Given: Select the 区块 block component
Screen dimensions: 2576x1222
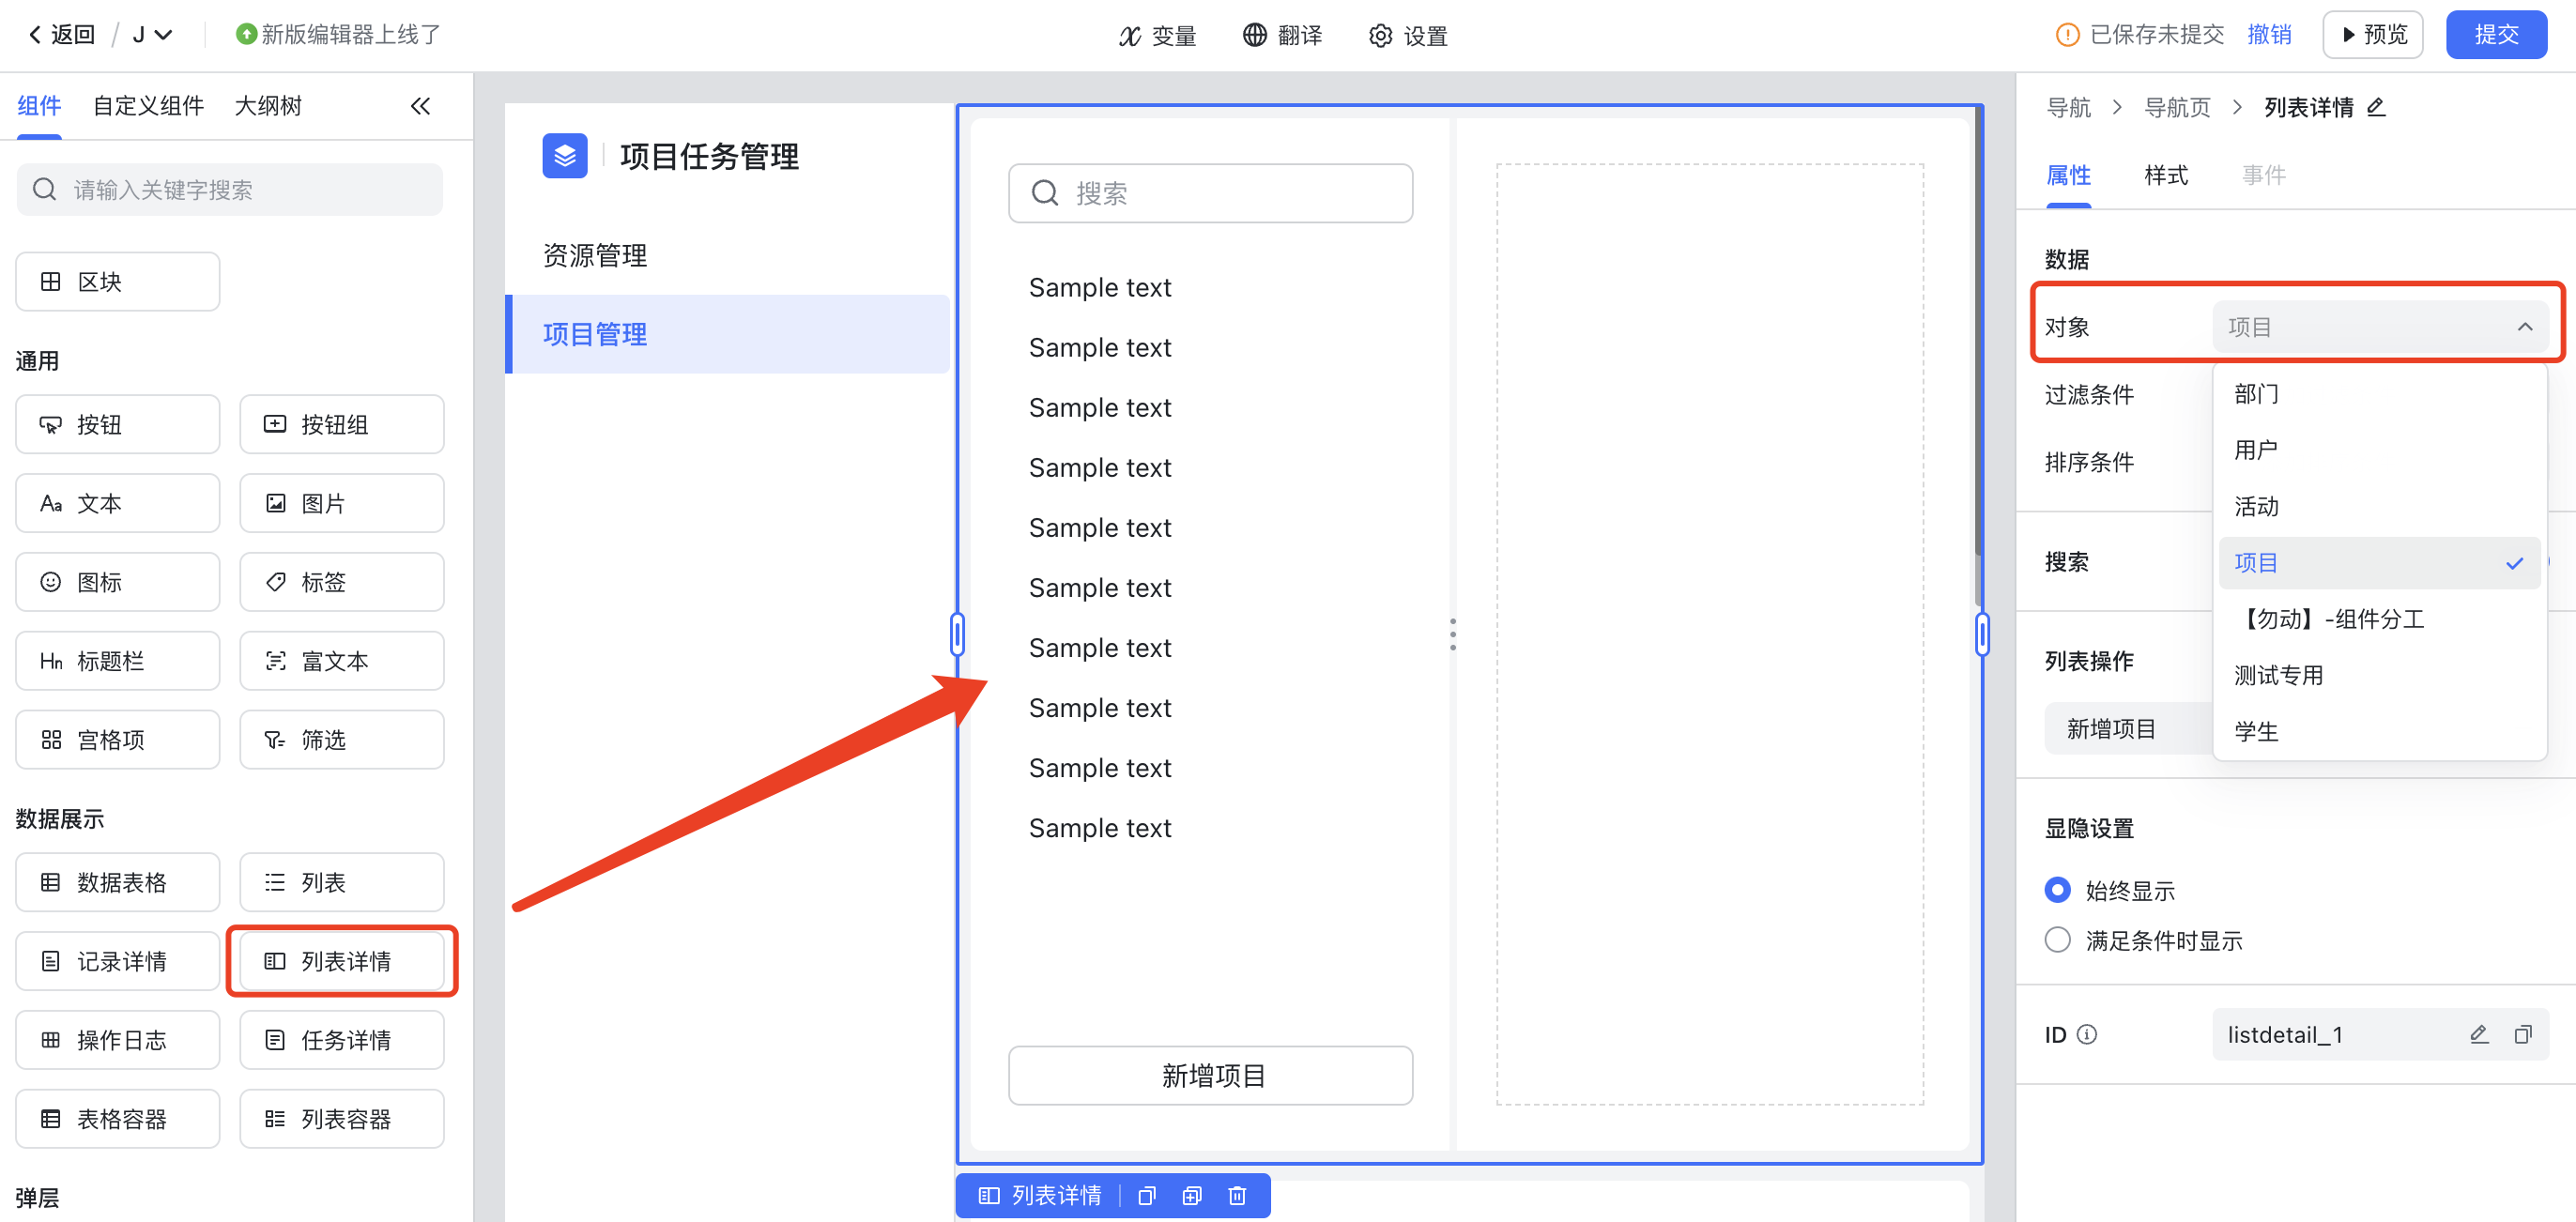Looking at the screenshot, I should (118, 282).
